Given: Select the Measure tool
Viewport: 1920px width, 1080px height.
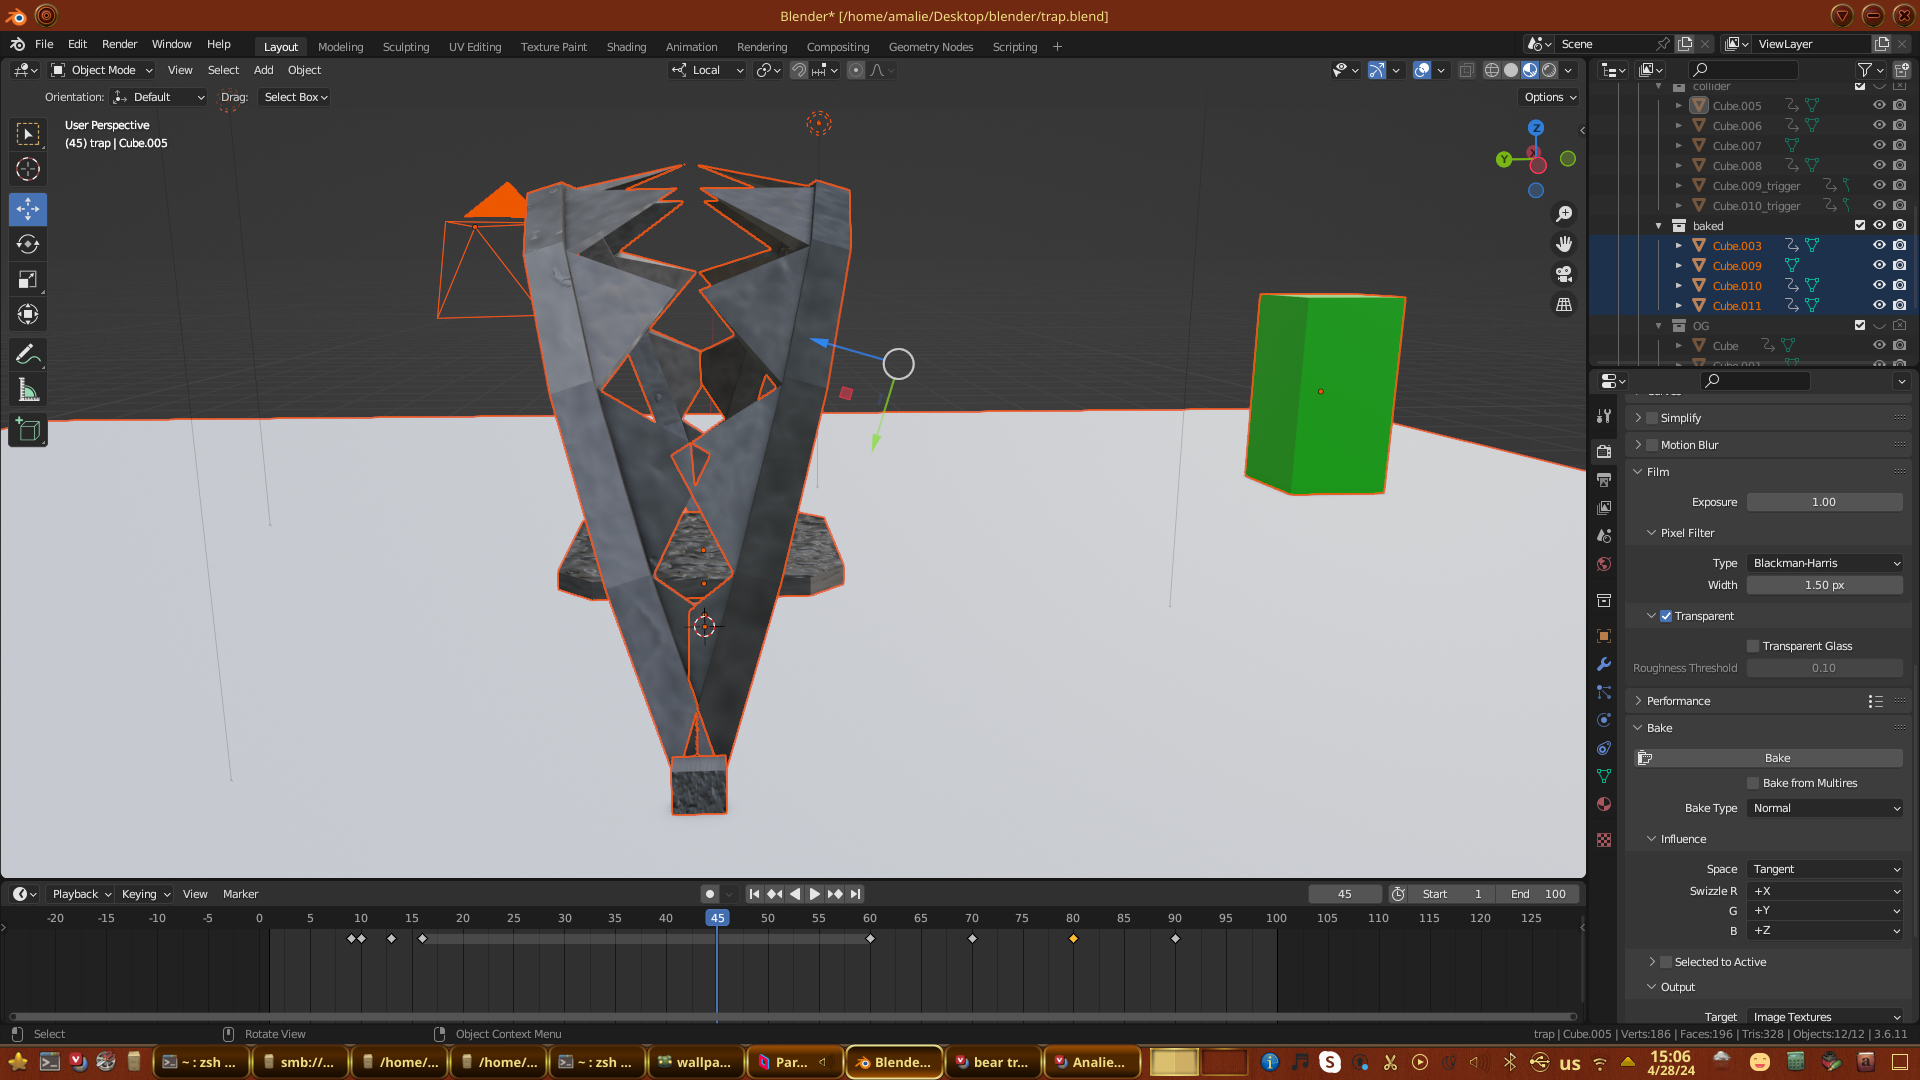Looking at the screenshot, I should 28,390.
